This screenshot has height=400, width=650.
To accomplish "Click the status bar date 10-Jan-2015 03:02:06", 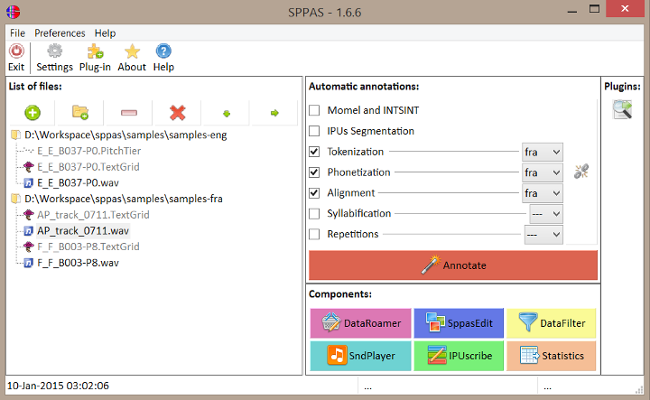I will pos(58,385).
